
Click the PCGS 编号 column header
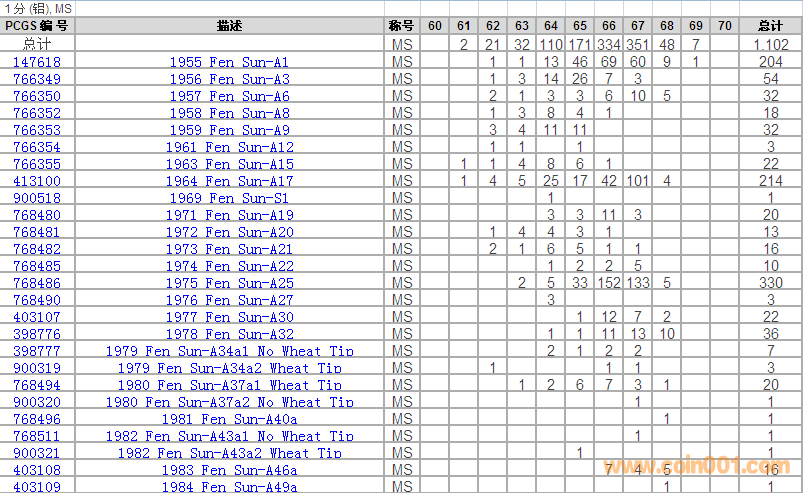37,25
